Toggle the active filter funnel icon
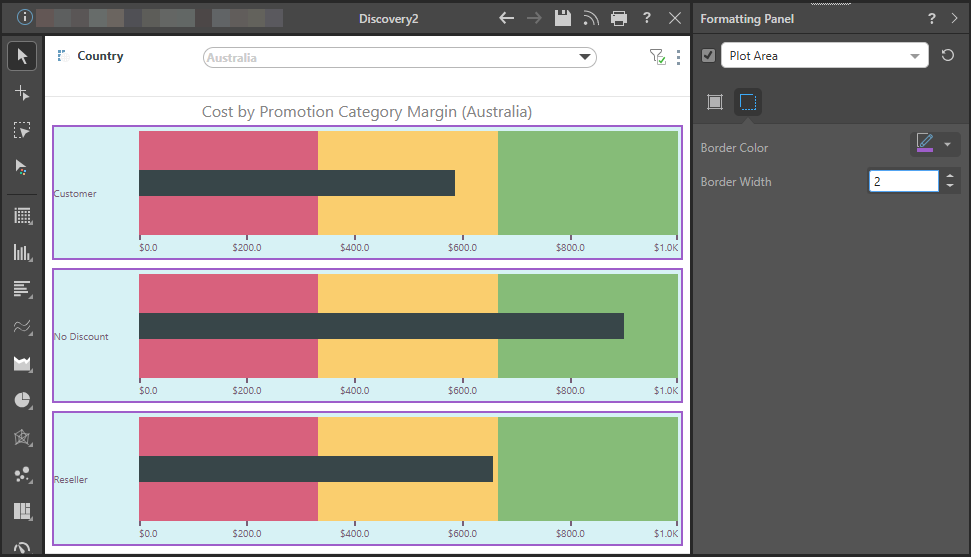The image size is (971, 557). 657,58
